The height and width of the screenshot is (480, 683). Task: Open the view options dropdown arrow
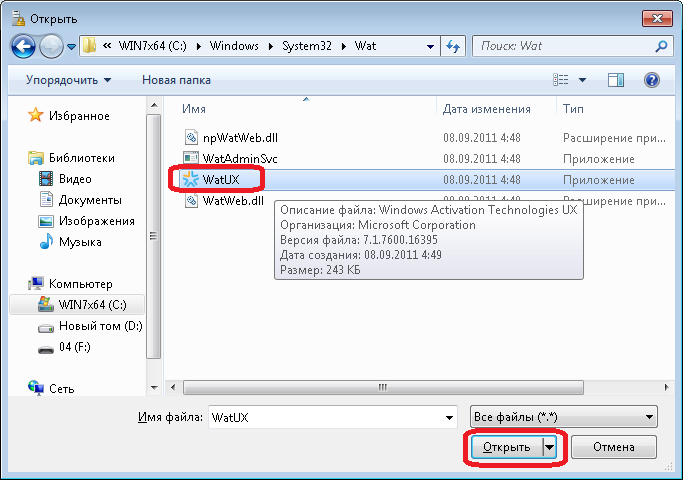point(582,80)
